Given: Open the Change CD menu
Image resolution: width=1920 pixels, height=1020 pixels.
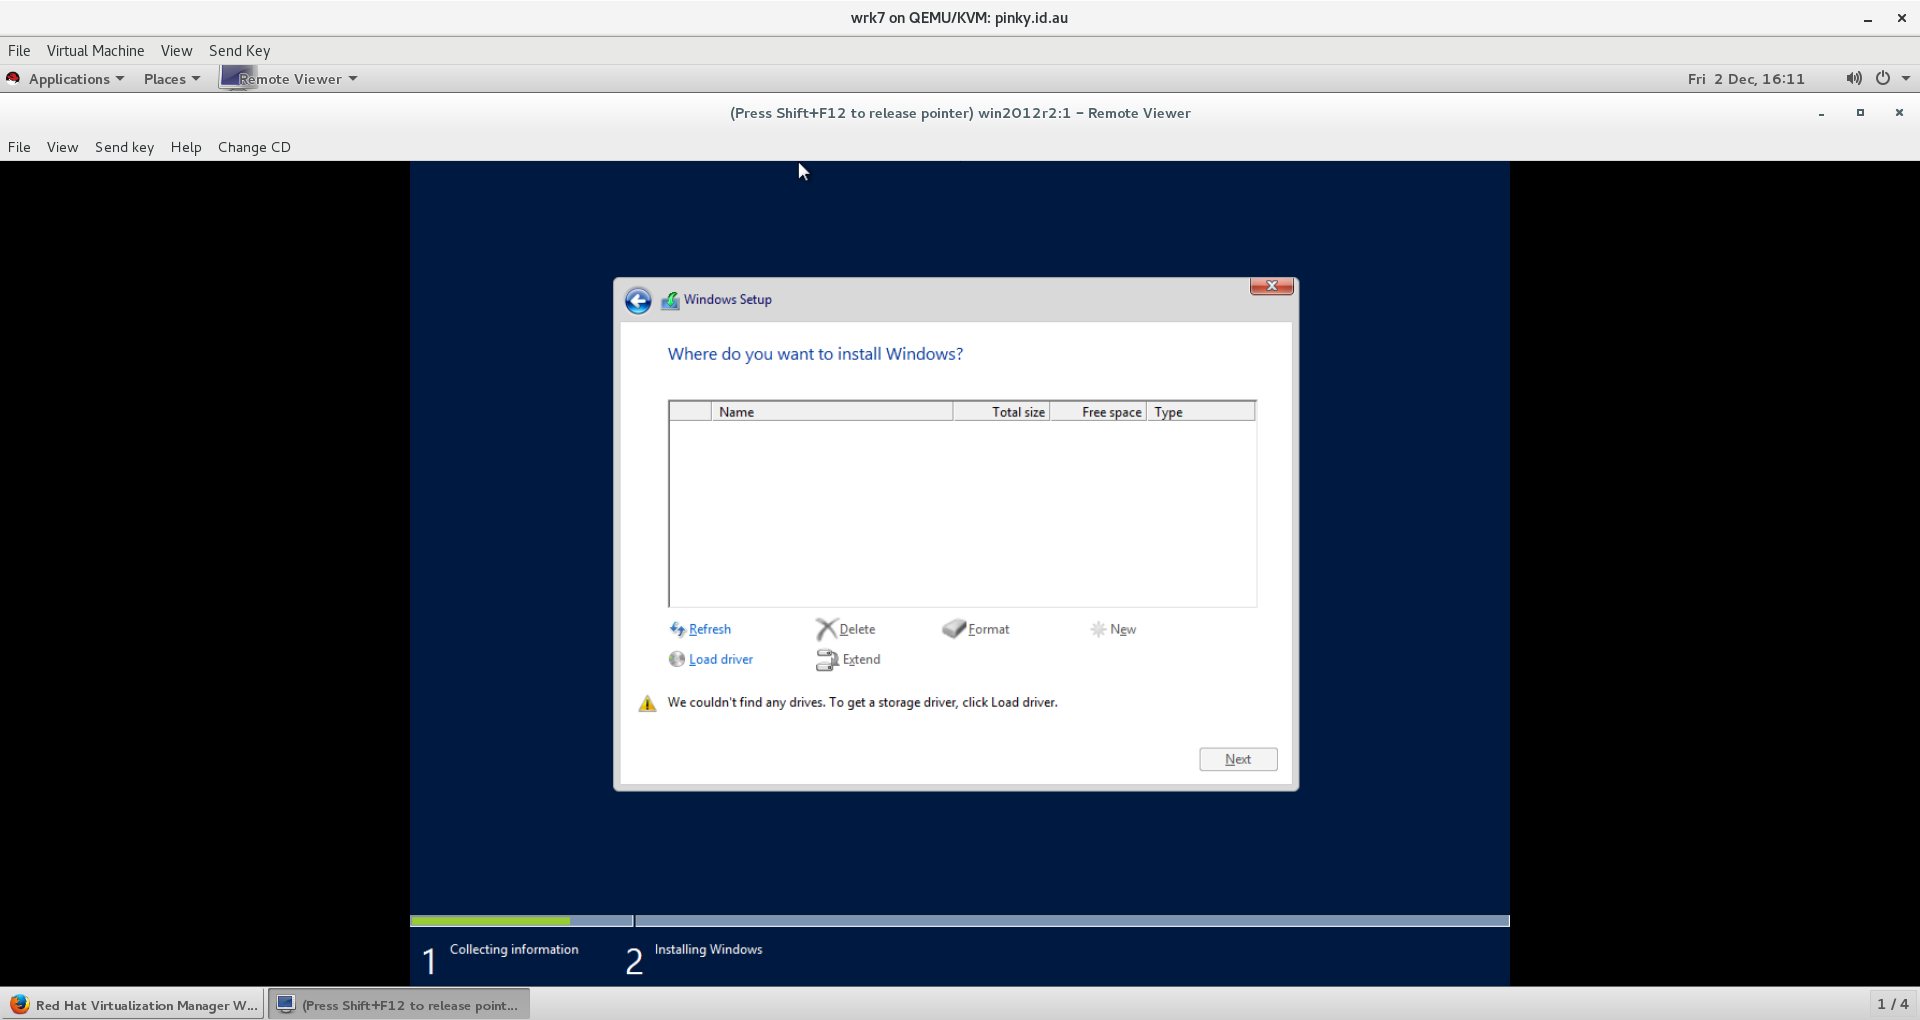Looking at the screenshot, I should (x=254, y=147).
